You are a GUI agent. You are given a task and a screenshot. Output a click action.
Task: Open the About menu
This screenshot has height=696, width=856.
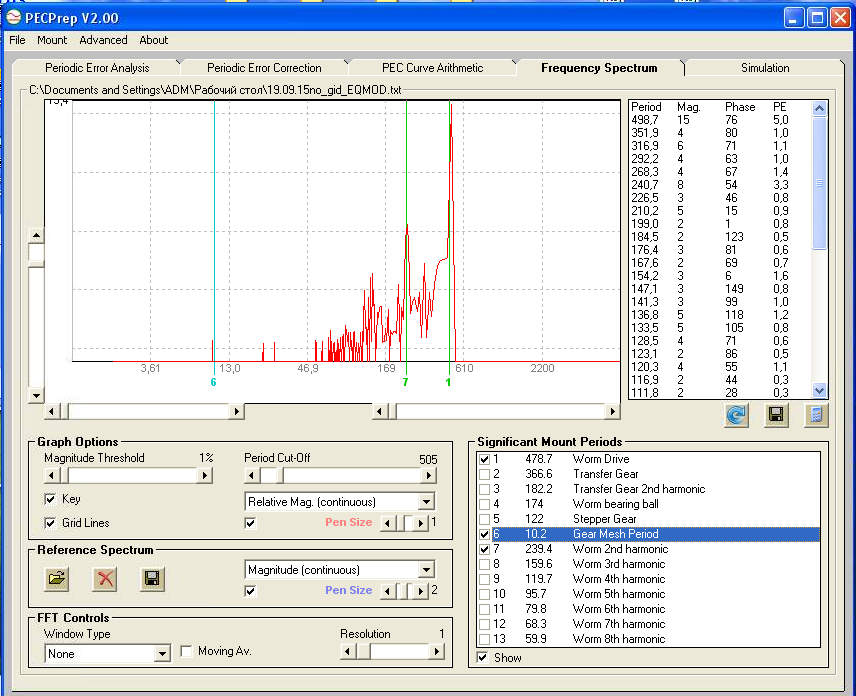(x=153, y=40)
